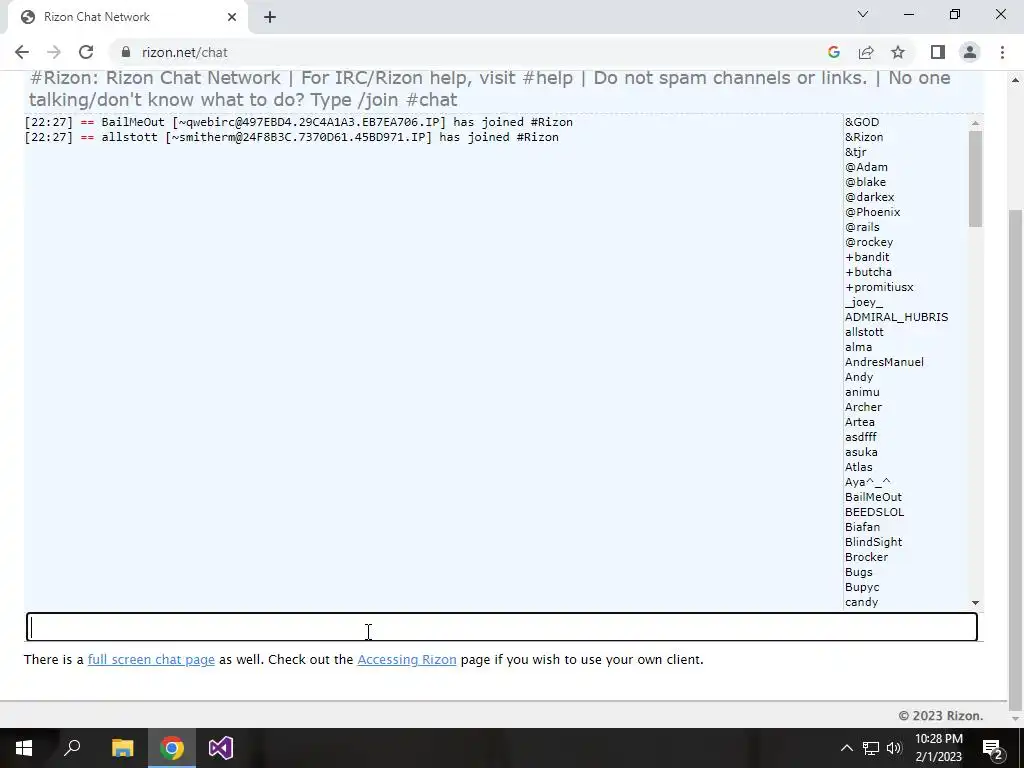Image resolution: width=1024 pixels, height=768 pixels.
Task: Select nick animu in the user list
Action: [x=862, y=392]
